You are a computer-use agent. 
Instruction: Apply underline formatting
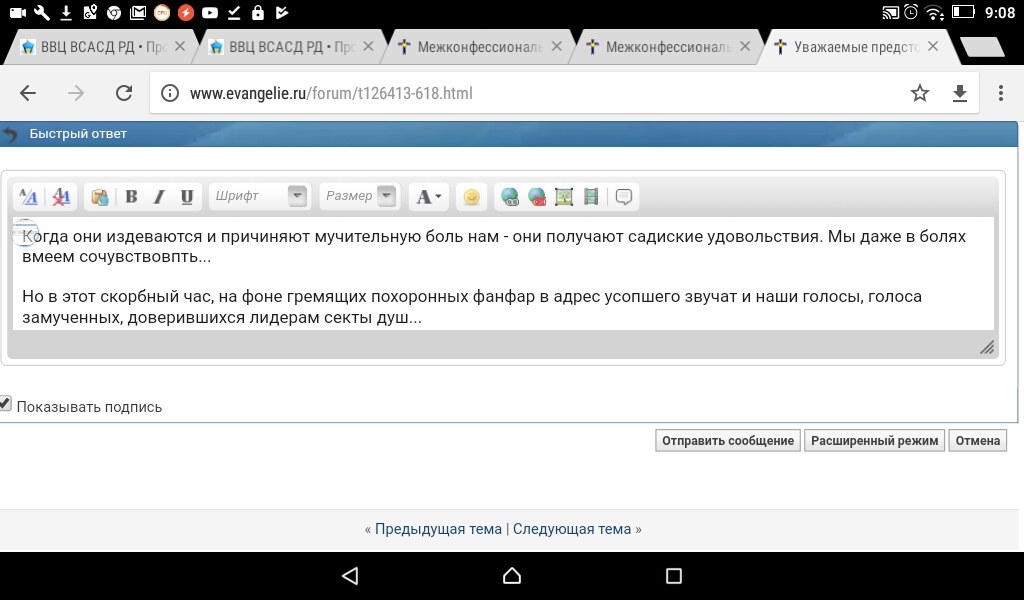pyautogui.click(x=186, y=197)
